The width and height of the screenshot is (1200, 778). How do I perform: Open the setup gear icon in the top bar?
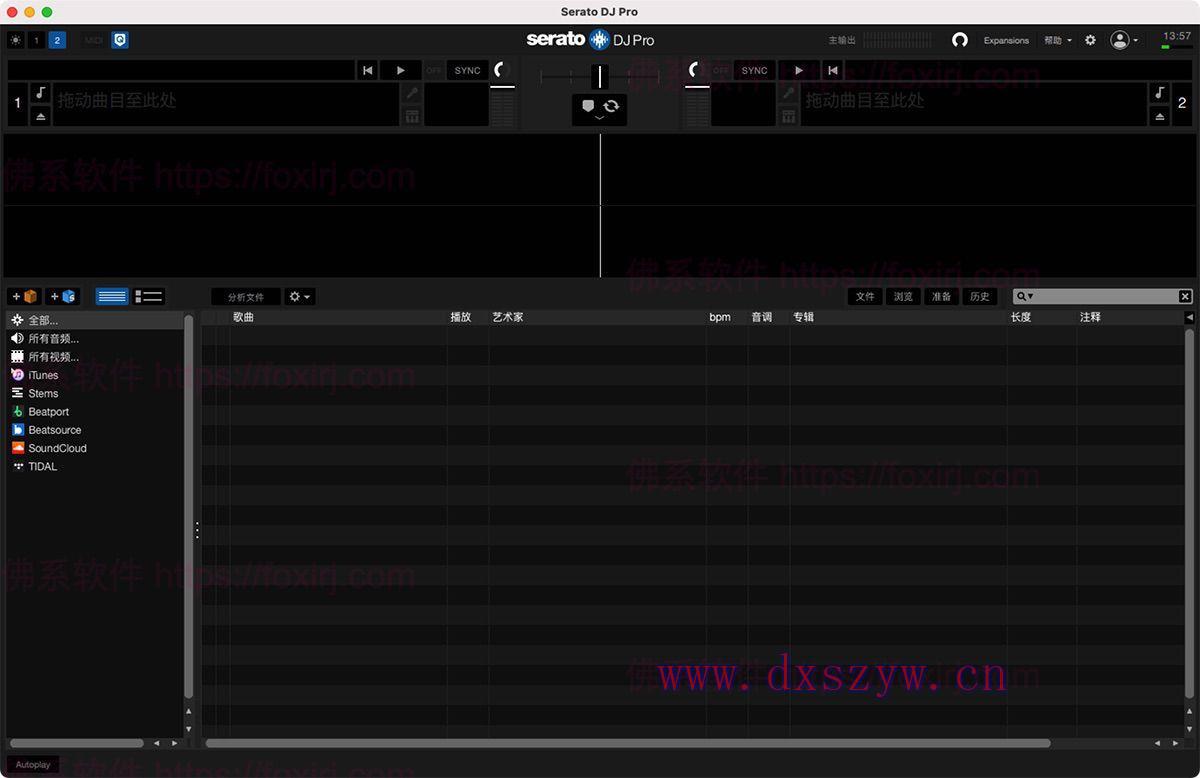coord(1090,40)
